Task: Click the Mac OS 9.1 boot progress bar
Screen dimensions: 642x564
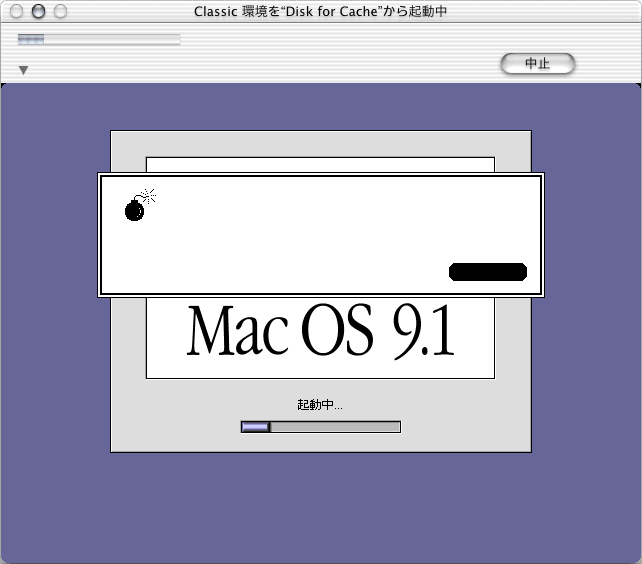Action: click(321, 427)
